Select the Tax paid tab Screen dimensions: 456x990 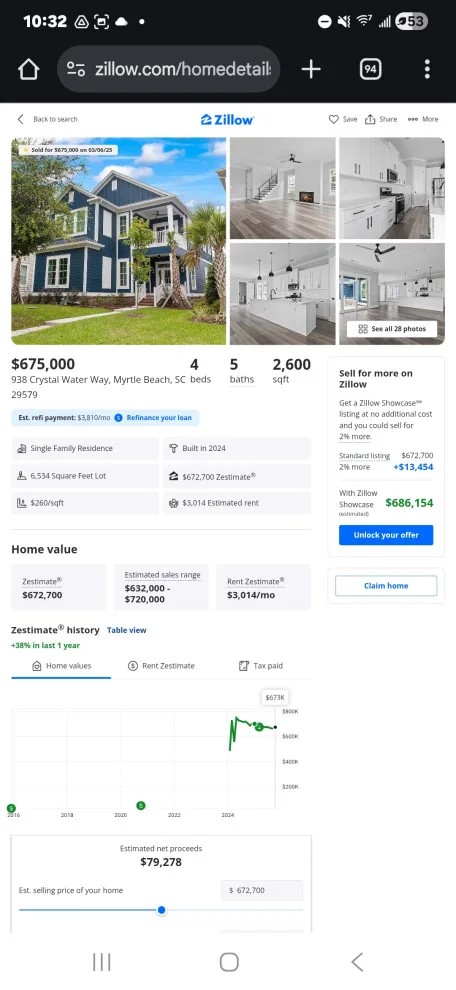click(261, 665)
